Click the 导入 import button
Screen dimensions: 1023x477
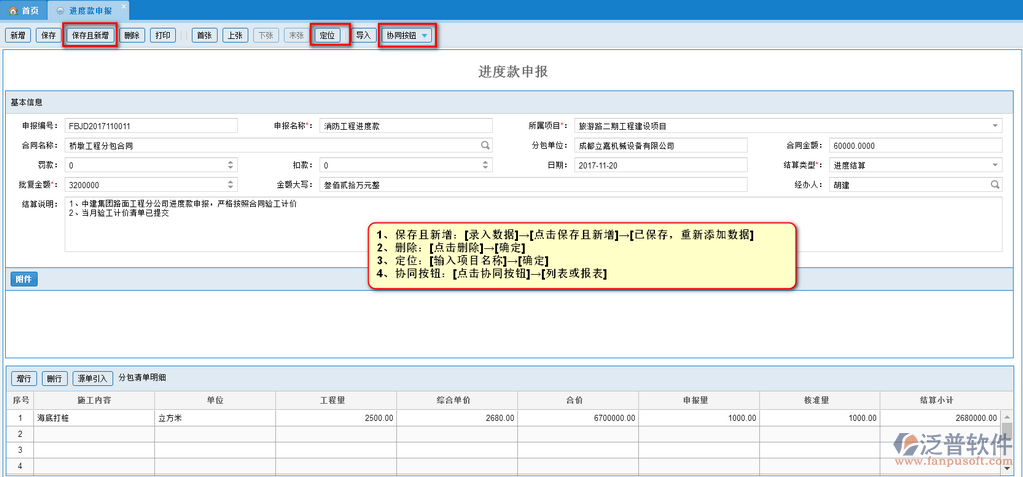point(363,35)
